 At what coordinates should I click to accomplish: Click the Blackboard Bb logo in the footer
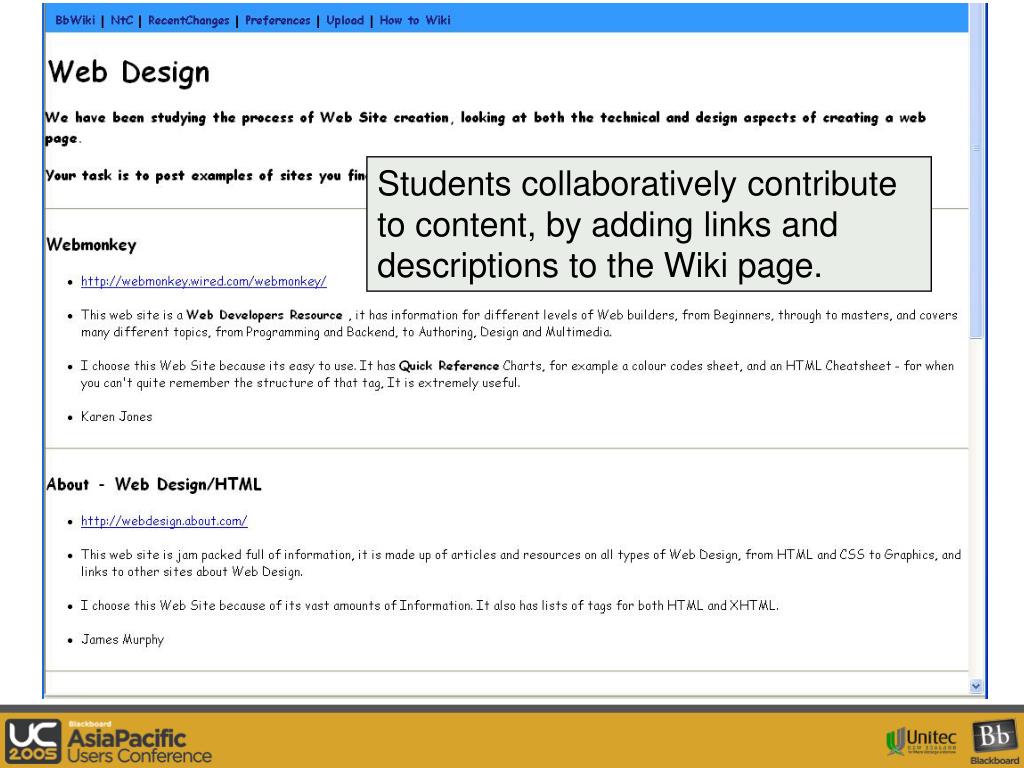coord(993,742)
